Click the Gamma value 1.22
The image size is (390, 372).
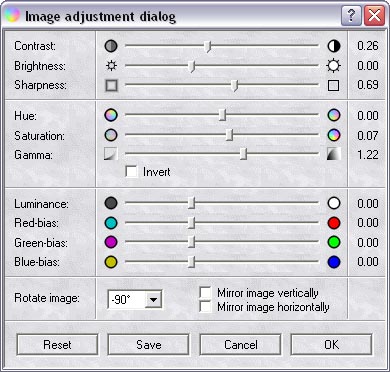click(x=368, y=155)
